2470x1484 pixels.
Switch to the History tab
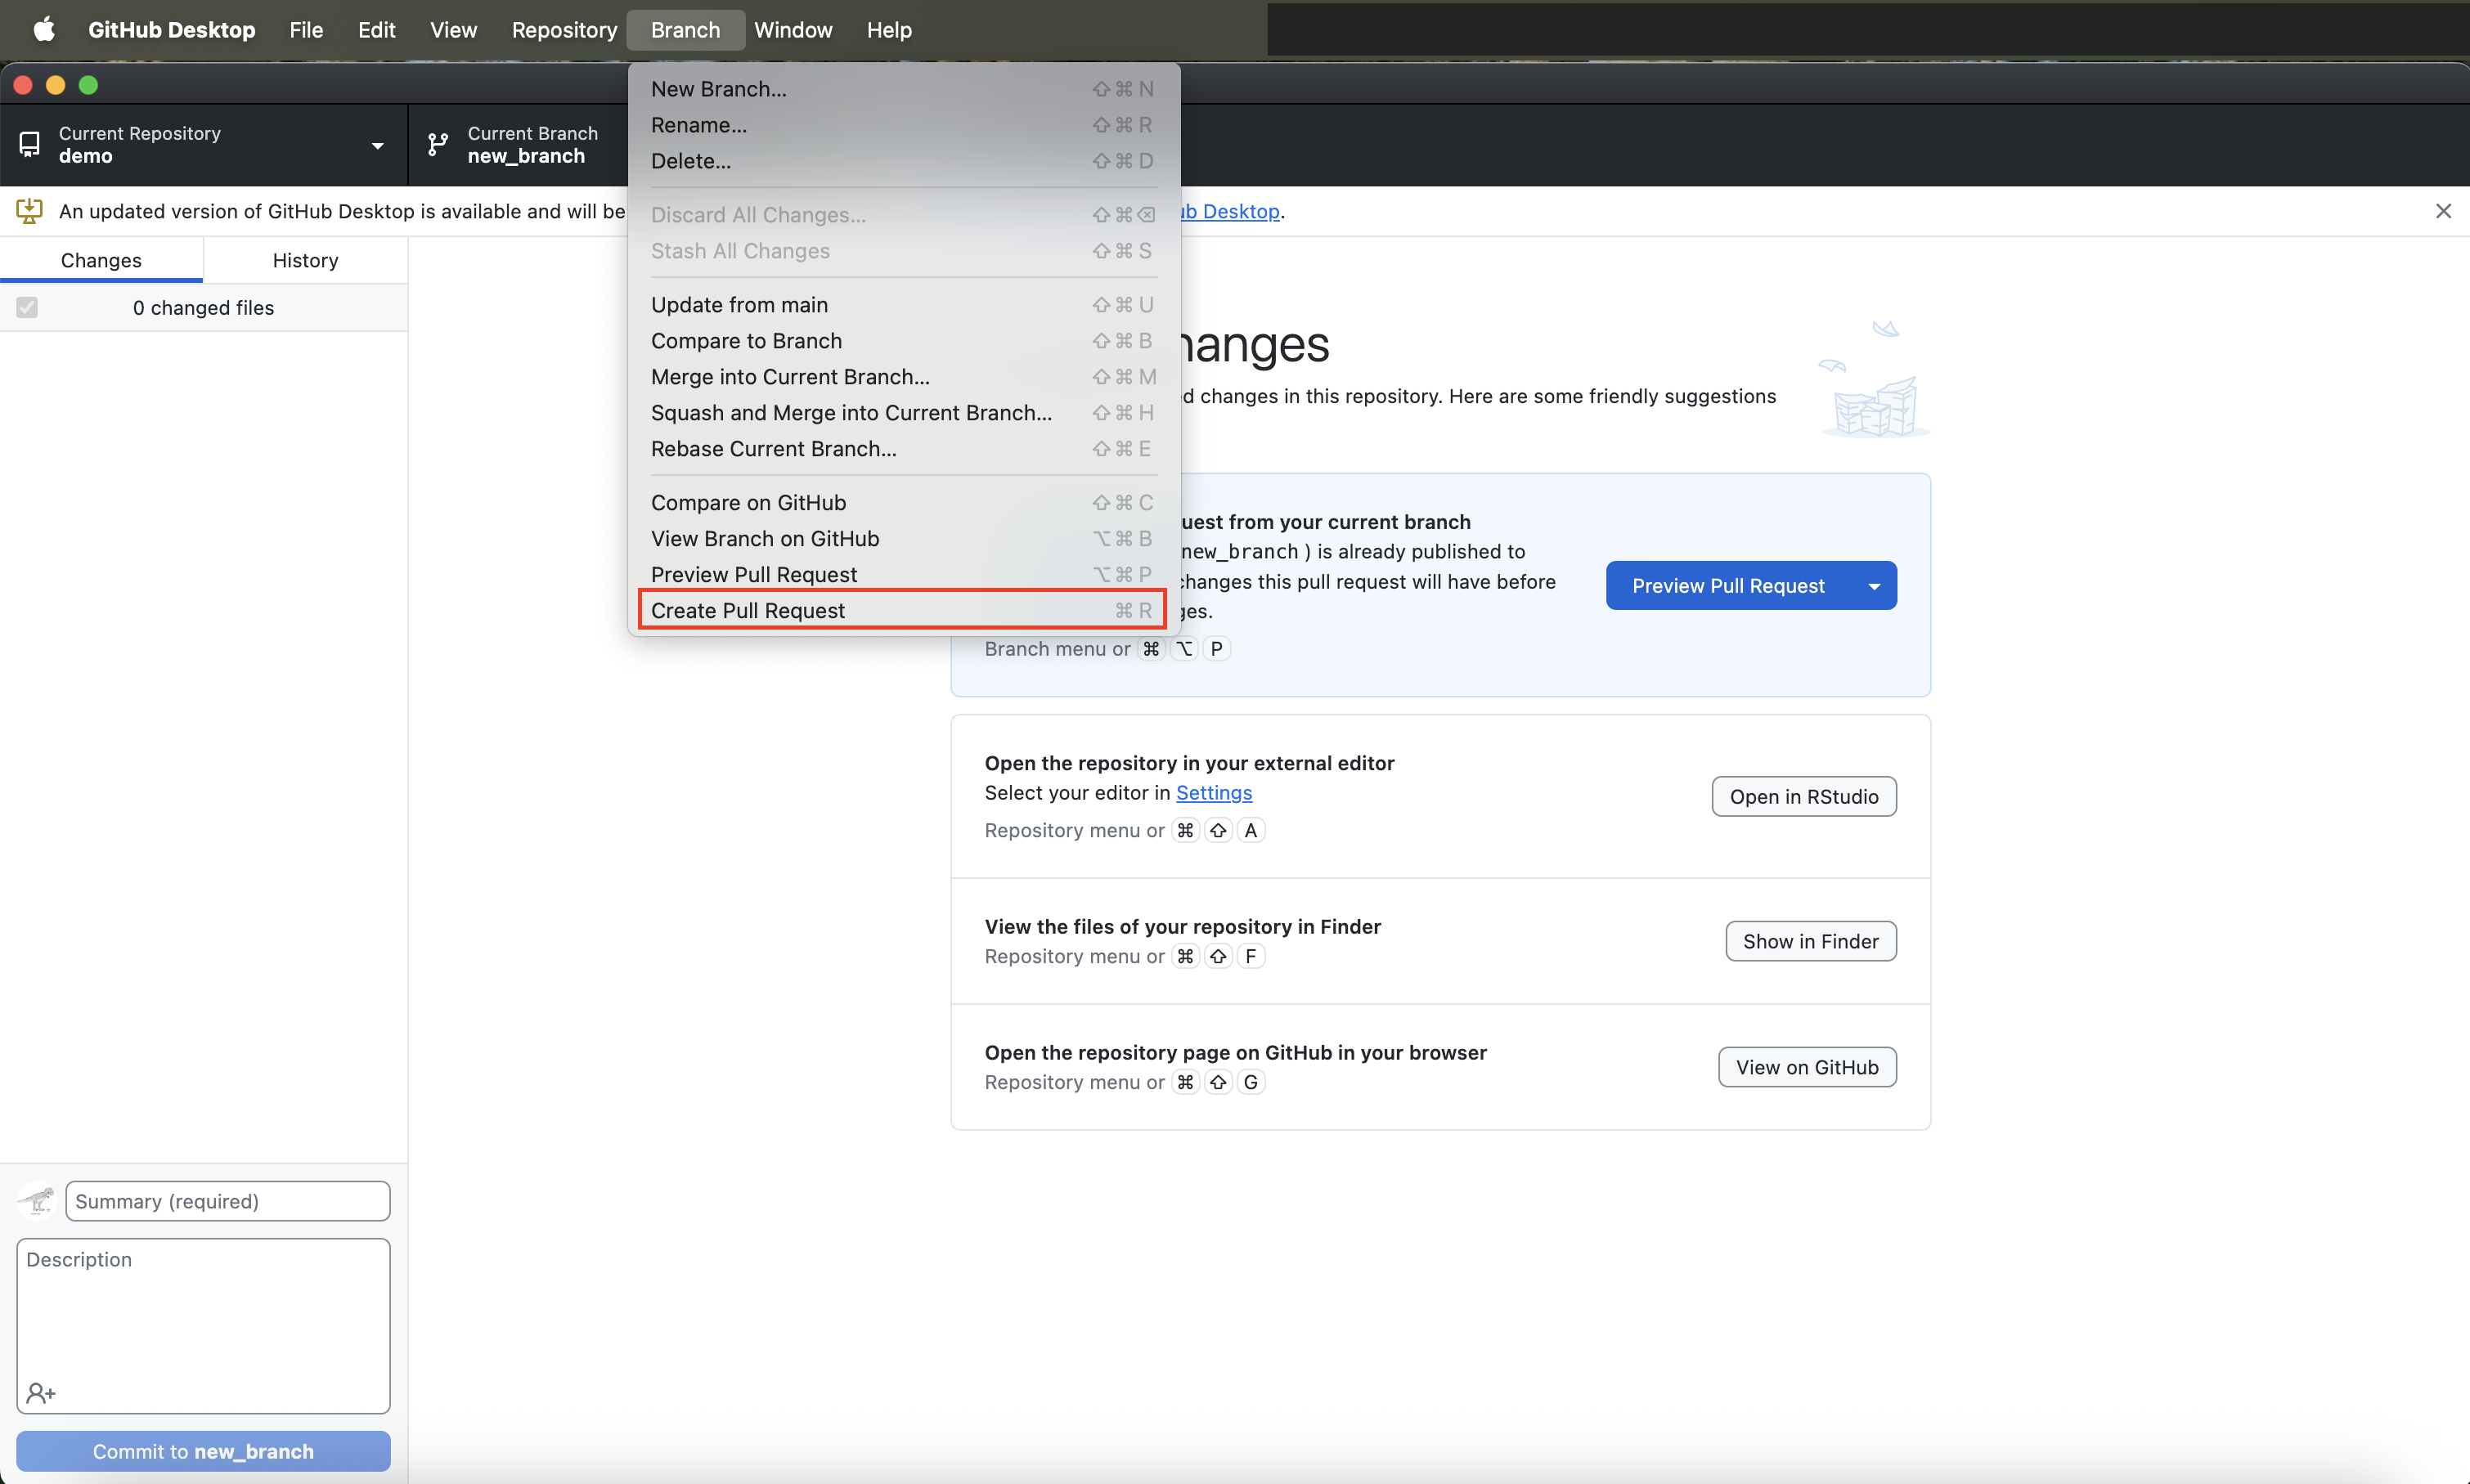point(305,260)
